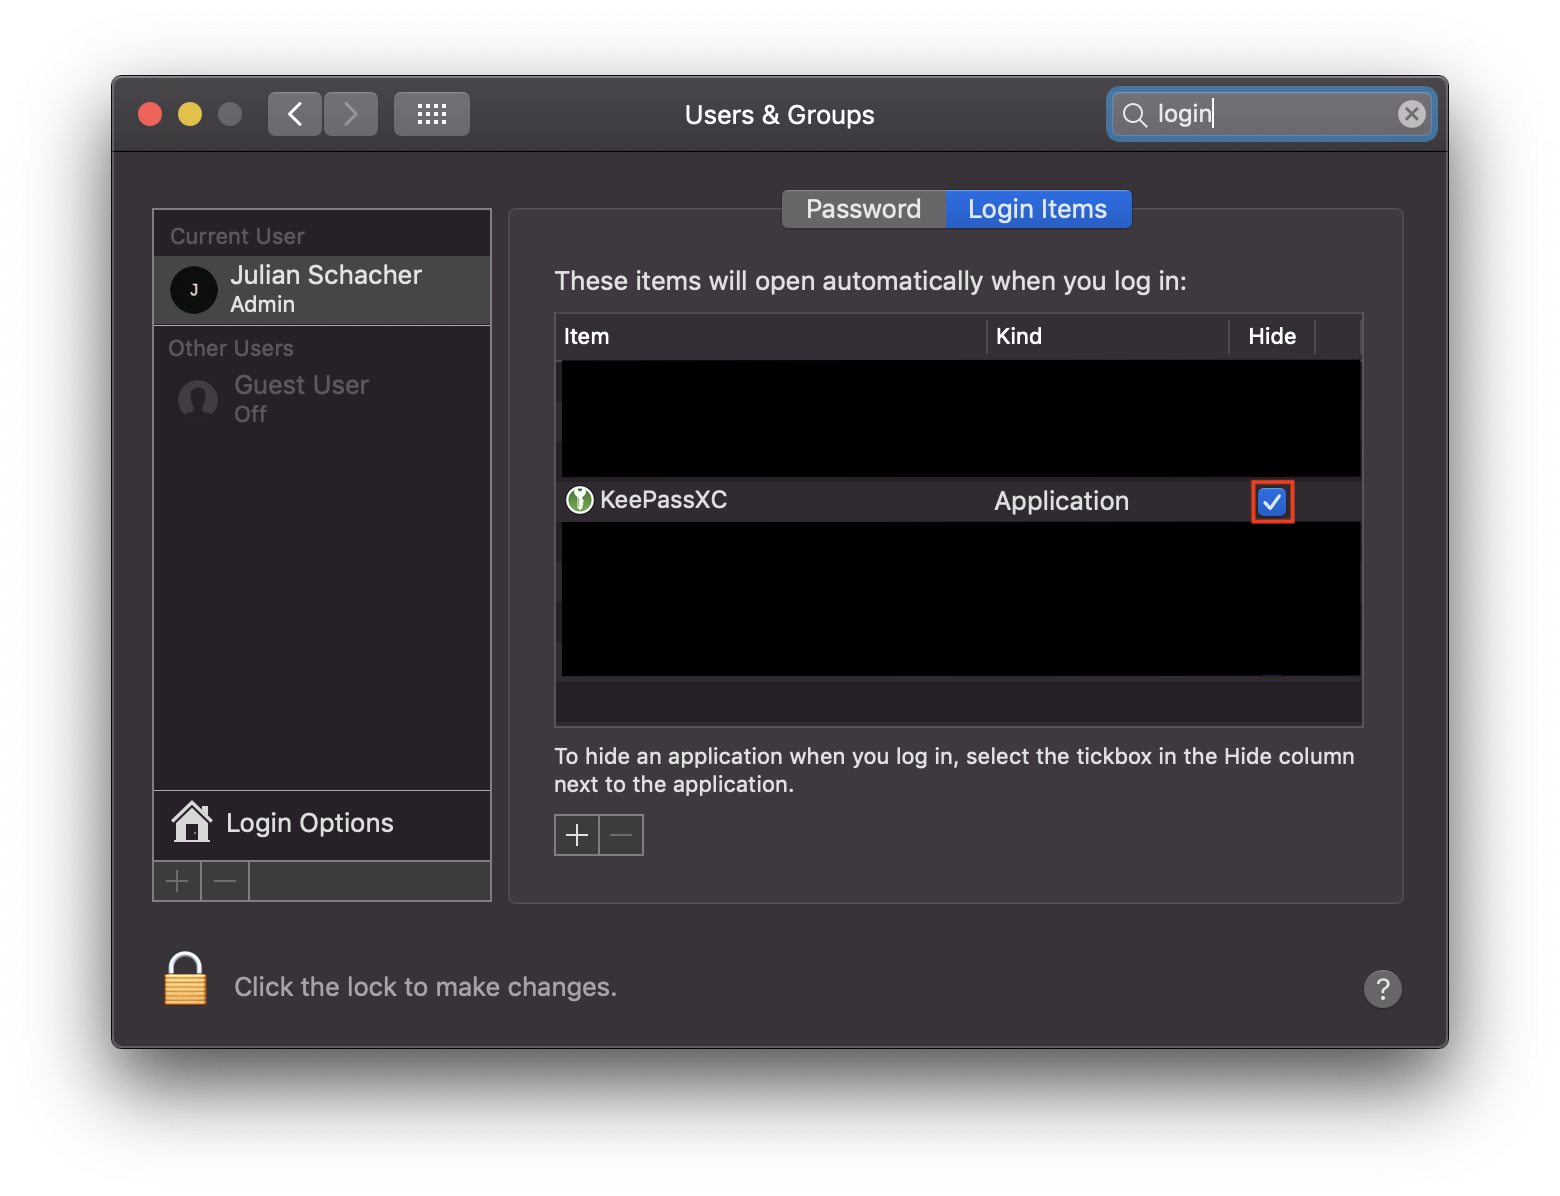Image resolution: width=1560 pixels, height=1196 pixels.
Task: Click the Login Options house icon
Action: 192,822
